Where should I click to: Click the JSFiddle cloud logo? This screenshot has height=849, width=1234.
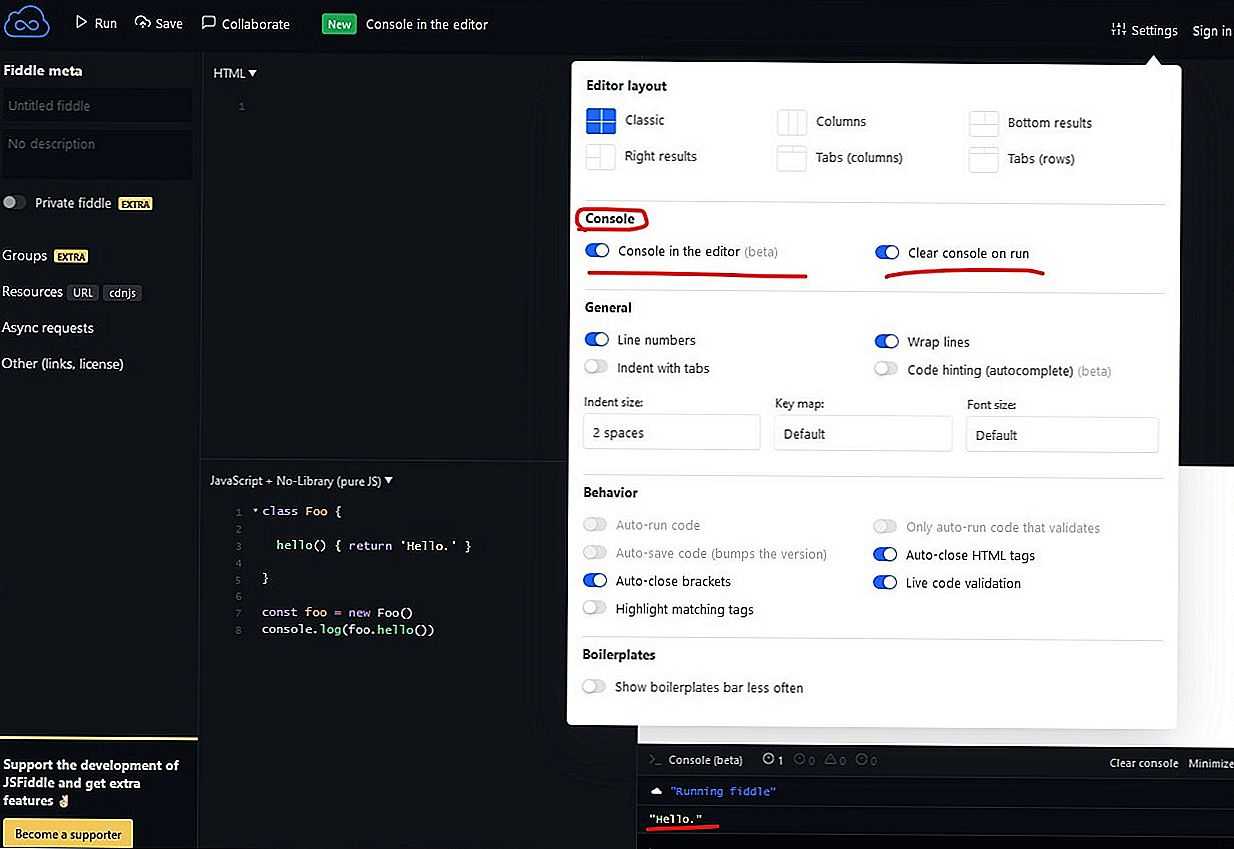(x=27, y=22)
